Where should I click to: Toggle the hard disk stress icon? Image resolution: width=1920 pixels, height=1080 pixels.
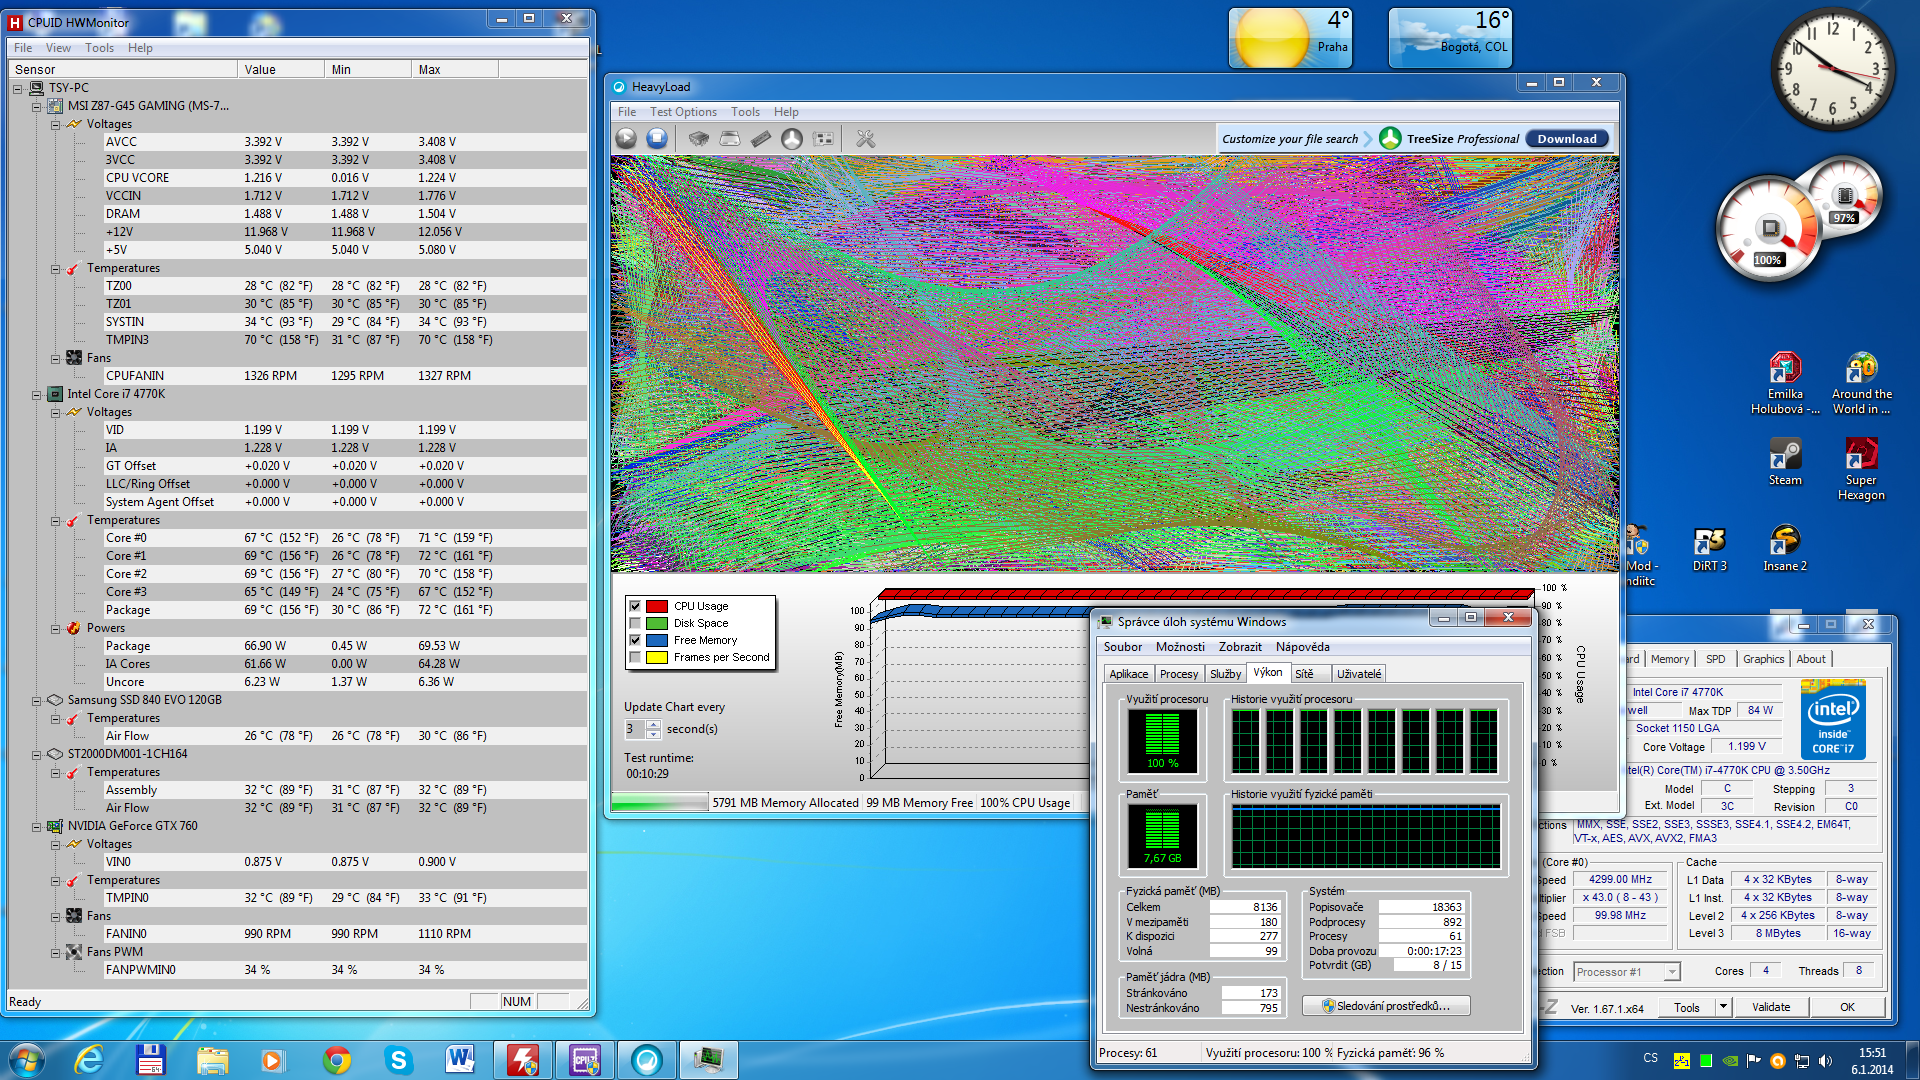[x=730, y=139]
